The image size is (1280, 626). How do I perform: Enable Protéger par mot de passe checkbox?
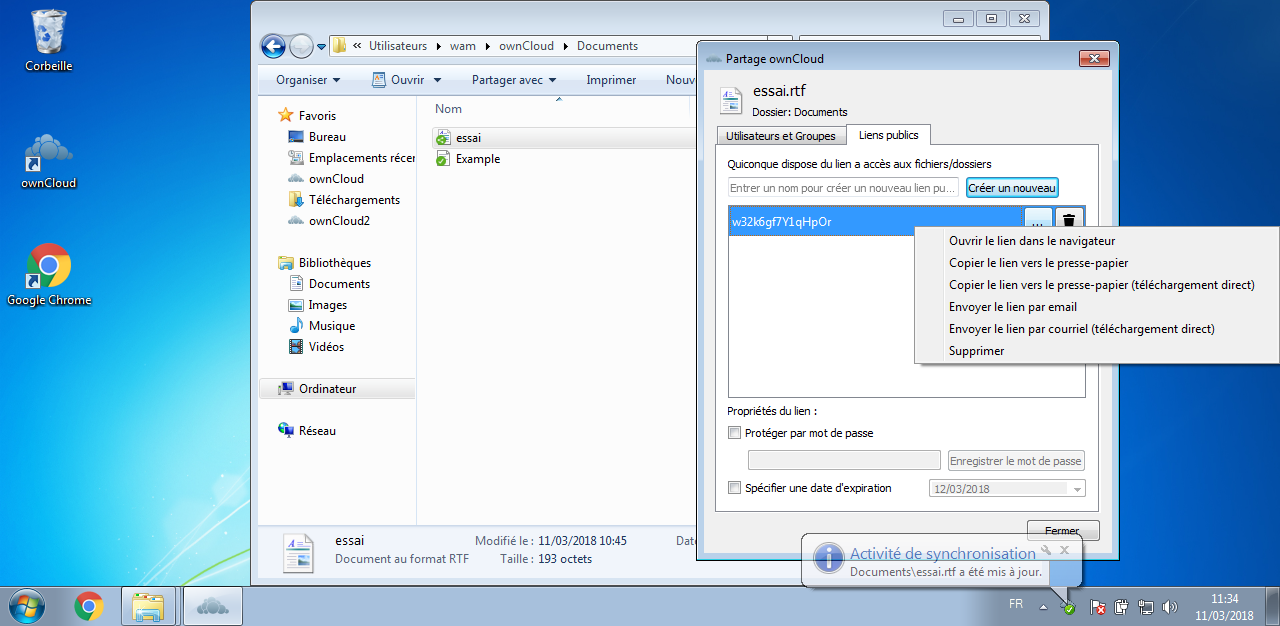click(735, 433)
